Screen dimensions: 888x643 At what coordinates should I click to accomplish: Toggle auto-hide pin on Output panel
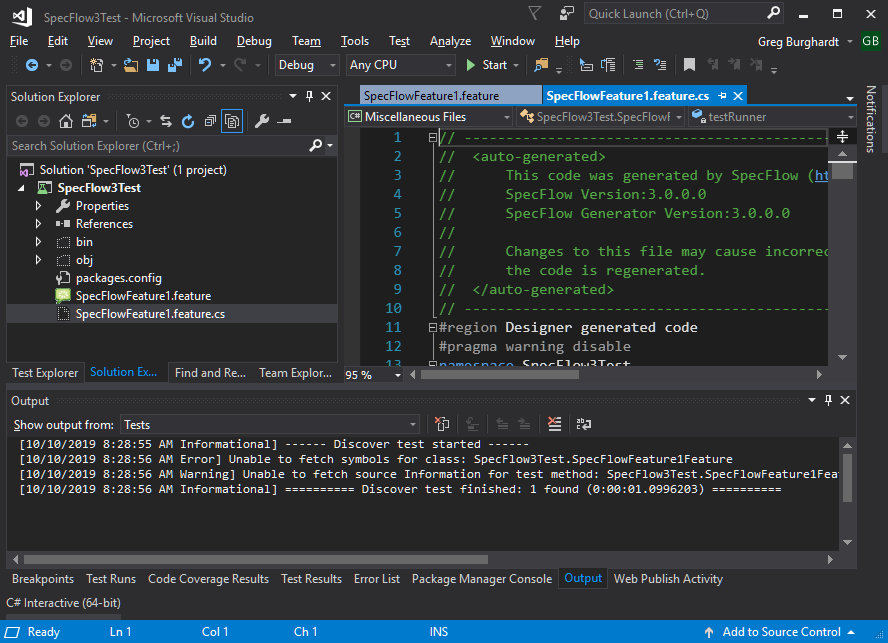coord(829,401)
